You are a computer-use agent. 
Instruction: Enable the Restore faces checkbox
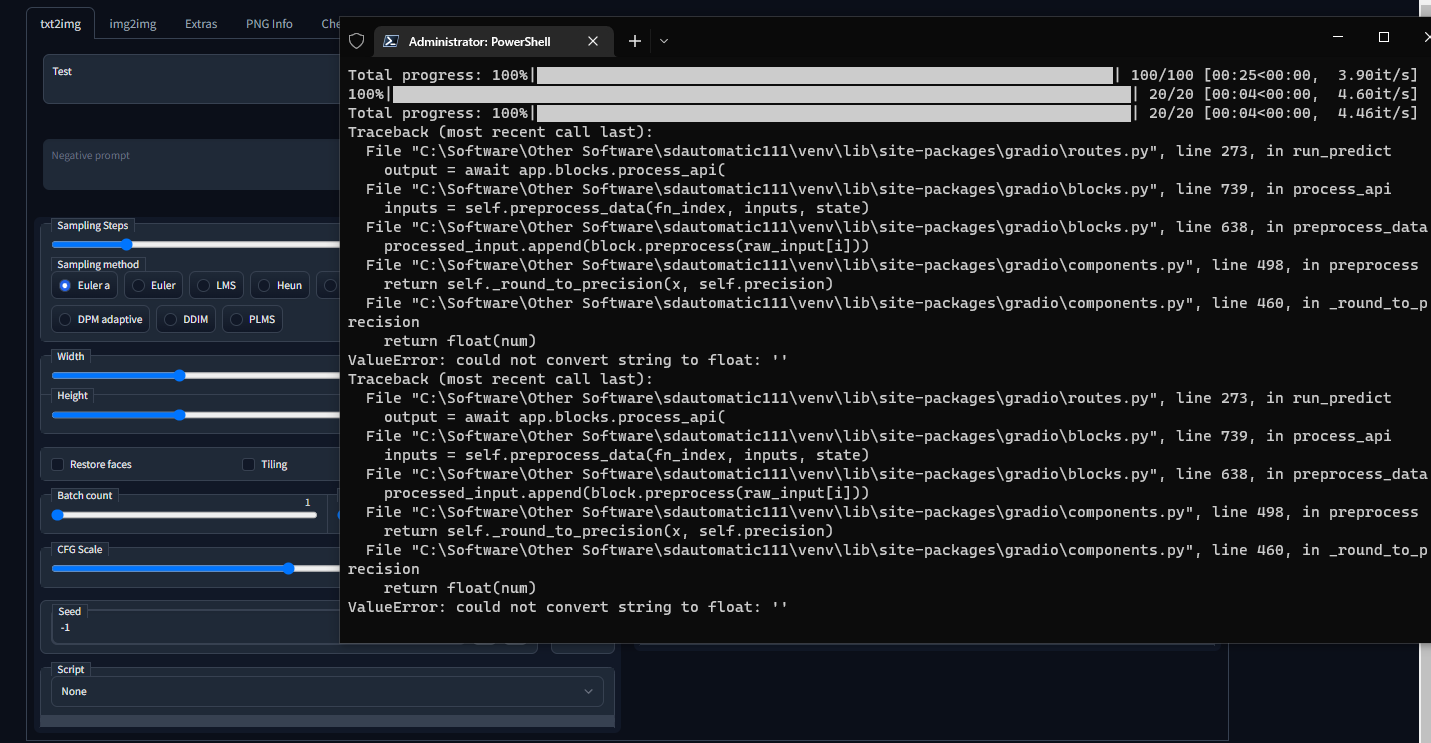click(57, 464)
